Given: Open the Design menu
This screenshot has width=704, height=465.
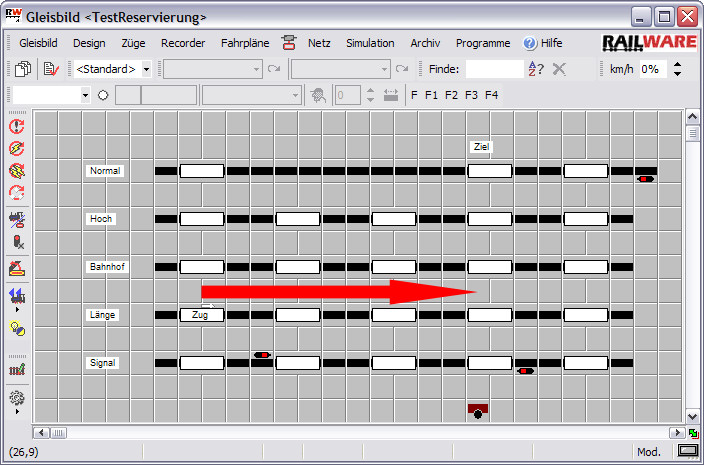Looking at the screenshot, I should [89, 43].
